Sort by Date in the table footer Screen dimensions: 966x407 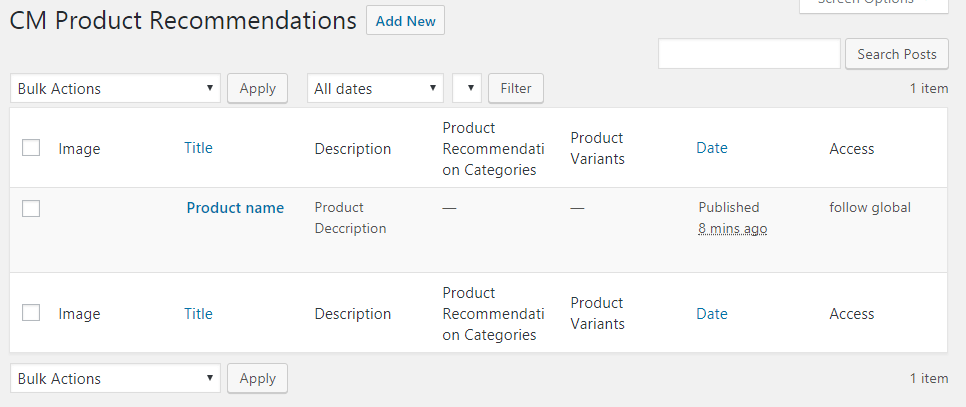(x=711, y=313)
